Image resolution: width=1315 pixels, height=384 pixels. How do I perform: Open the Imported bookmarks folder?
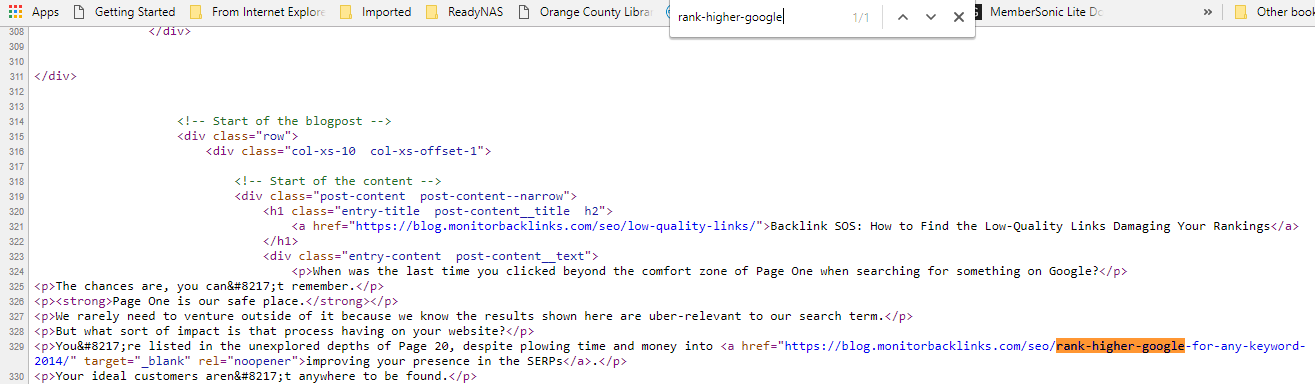point(375,12)
